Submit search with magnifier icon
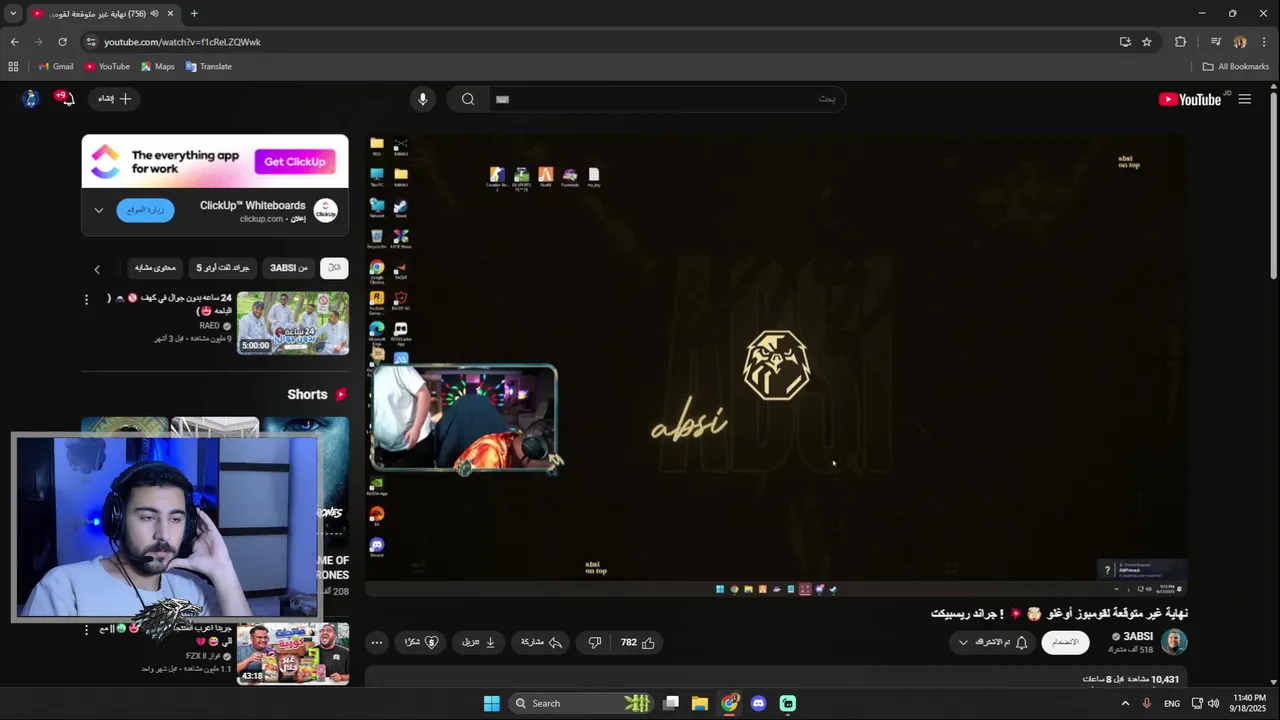This screenshot has height=720, width=1280. [467, 99]
